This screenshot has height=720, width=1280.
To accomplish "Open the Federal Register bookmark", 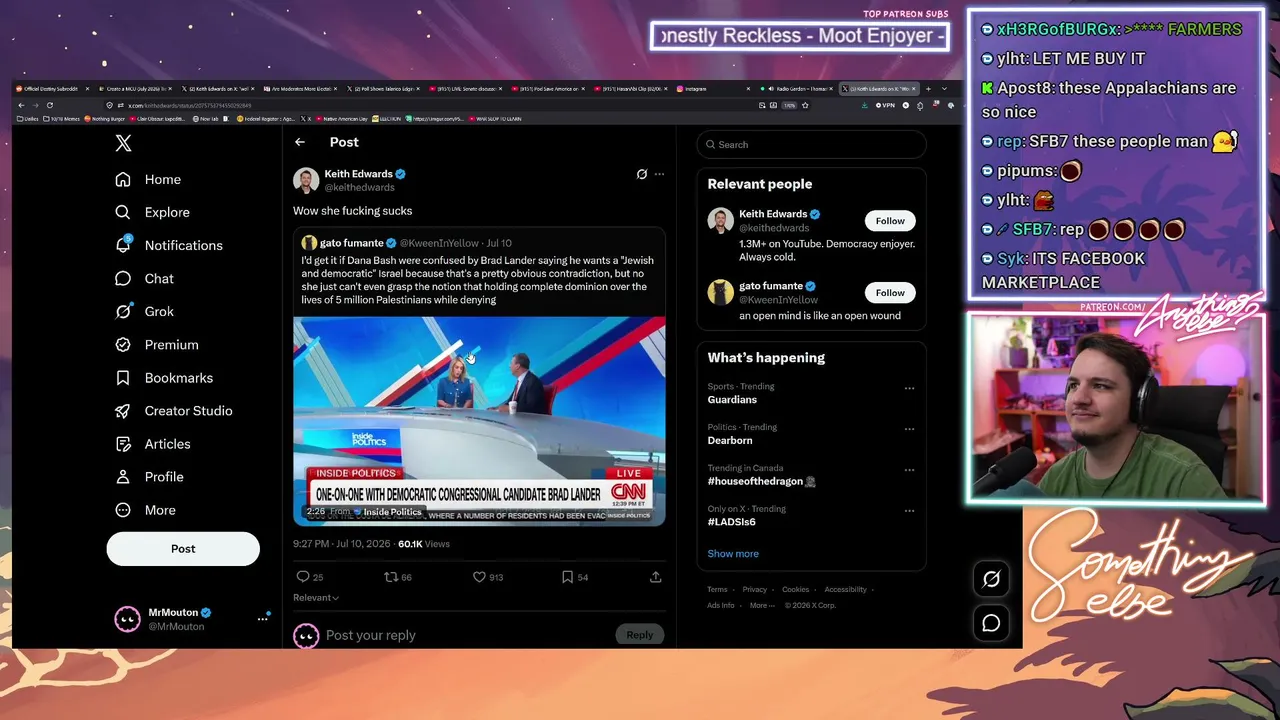I will (266, 119).
